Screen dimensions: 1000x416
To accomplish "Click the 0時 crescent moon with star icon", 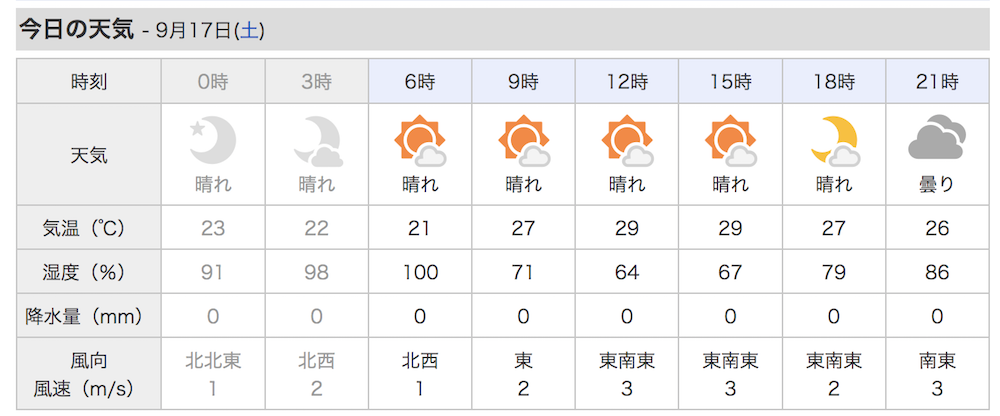I will [x=213, y=140].
